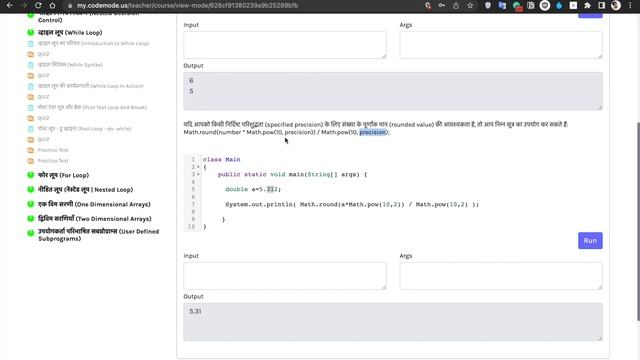Screen dimensions: 640x360
Task: Expand the While Loop section in sidebar
Action: coord(70,33)
